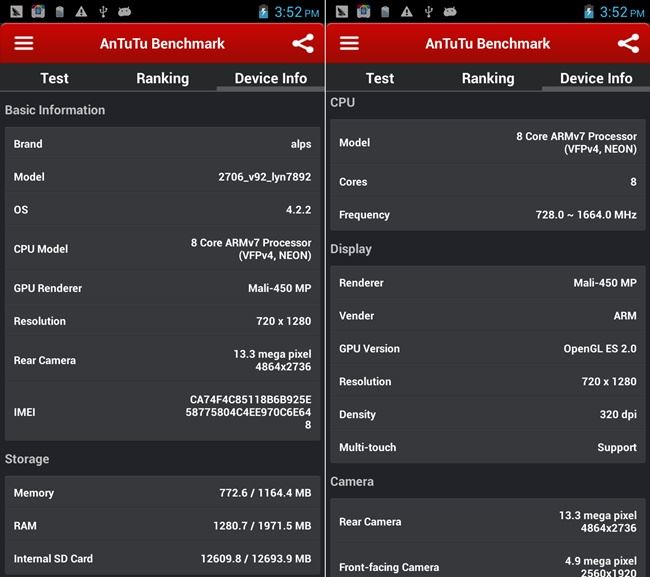
Task: Tap Camera section header
Action: (x=352, y=481)
